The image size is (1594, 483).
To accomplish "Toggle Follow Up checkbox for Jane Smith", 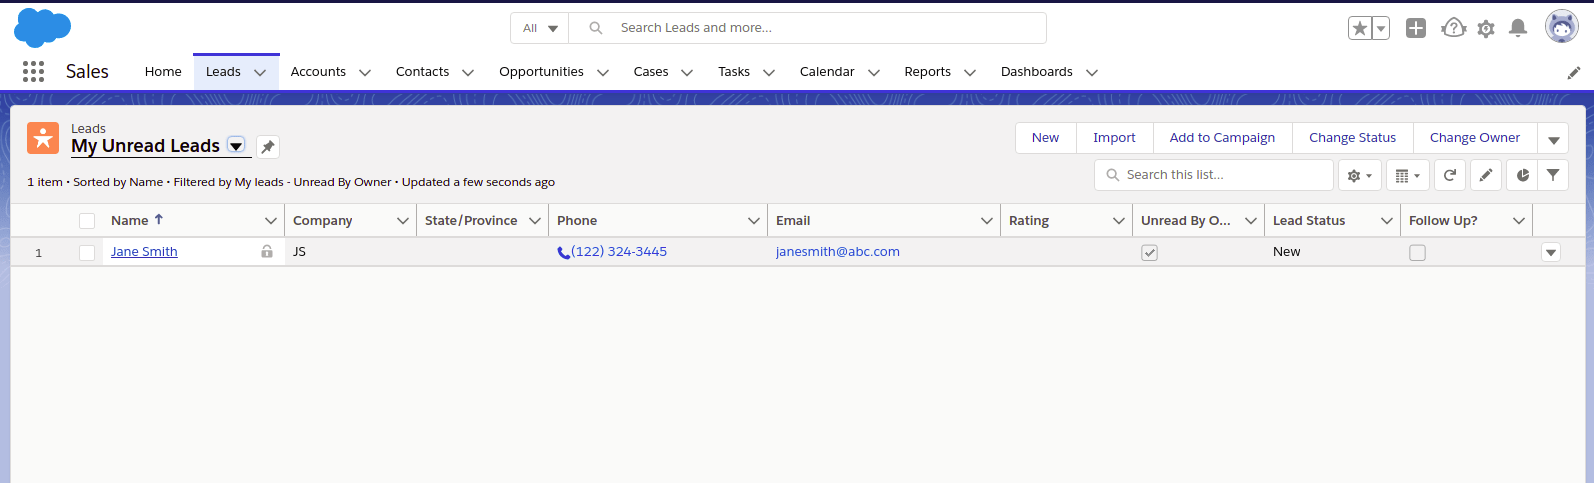I will pyautogui.click(x=1417, y=253).
